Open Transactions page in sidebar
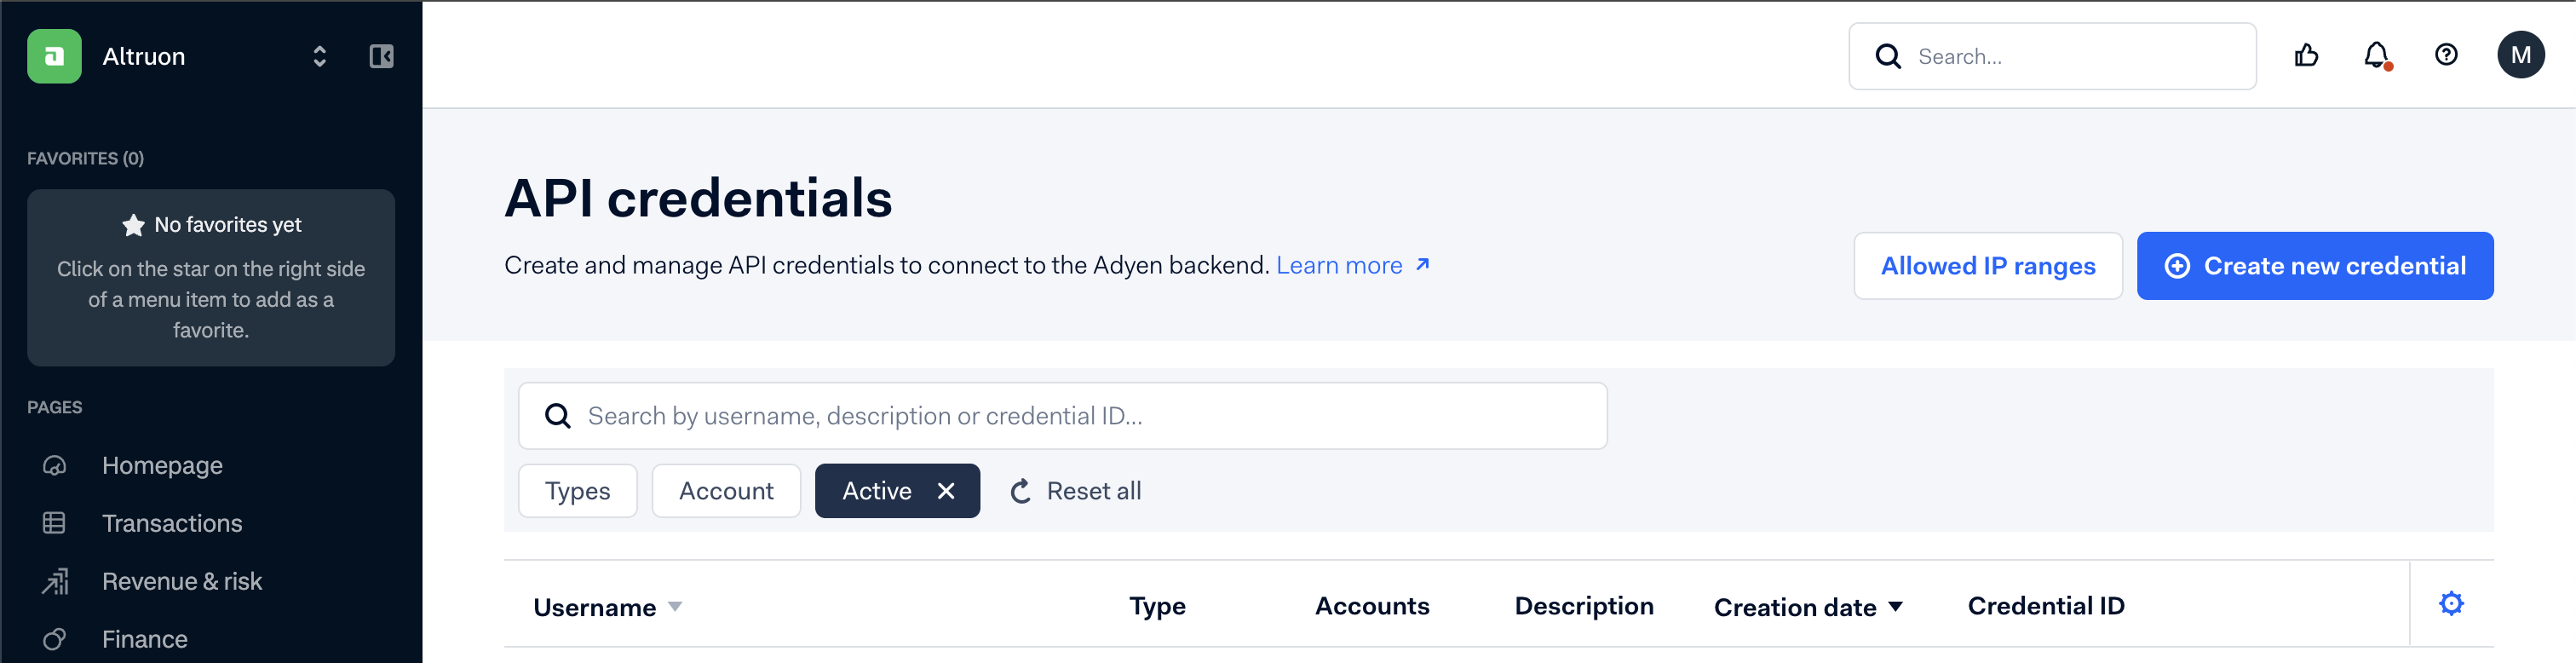The width and height of the screenshot is (2576, 663). pos(172,524)
